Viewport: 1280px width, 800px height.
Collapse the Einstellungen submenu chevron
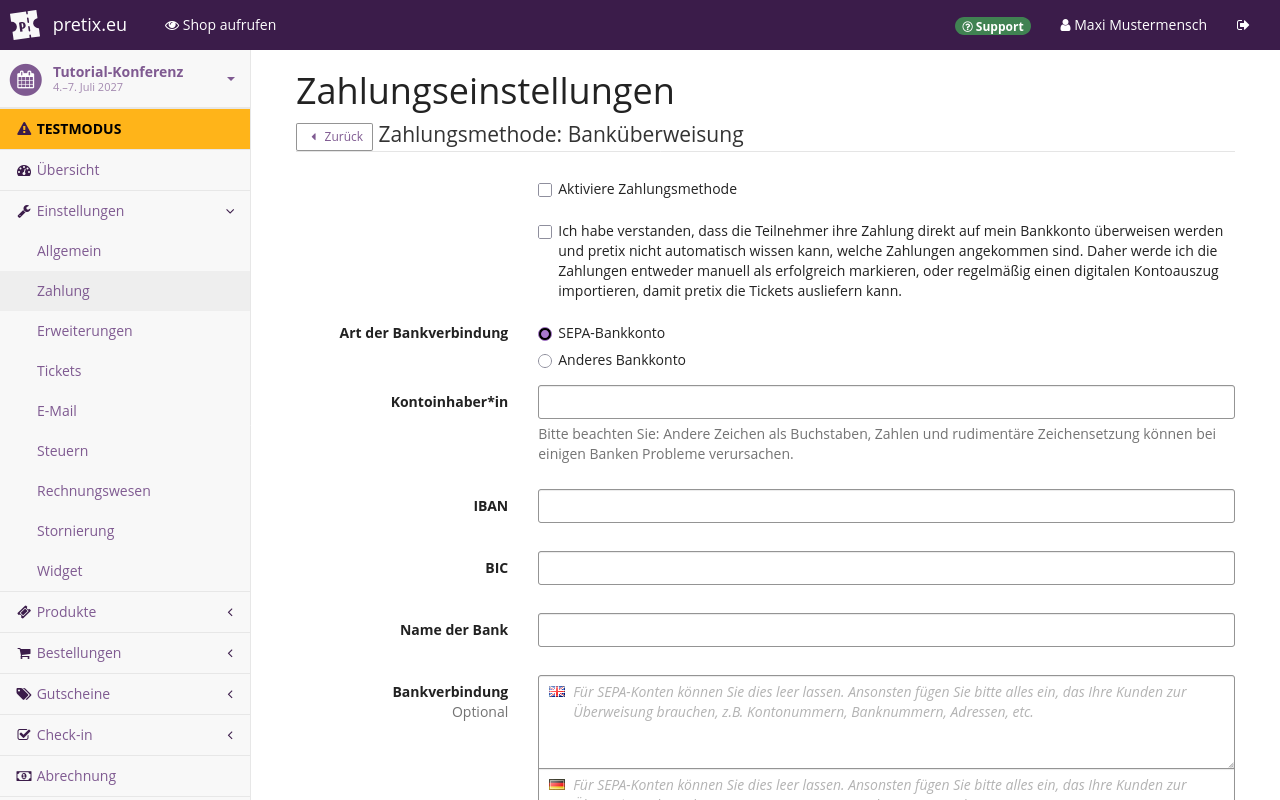(x=230, y=211)
